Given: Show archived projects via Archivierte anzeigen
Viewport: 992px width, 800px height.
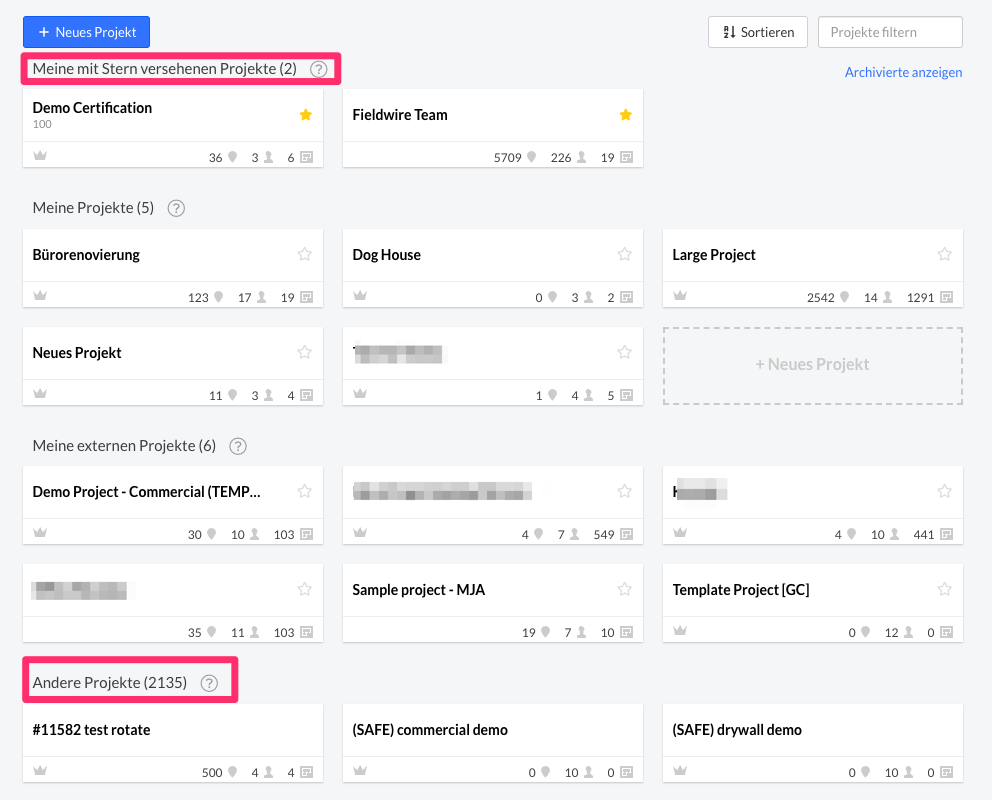Looking at the screenshot, I should coord(903,72).
